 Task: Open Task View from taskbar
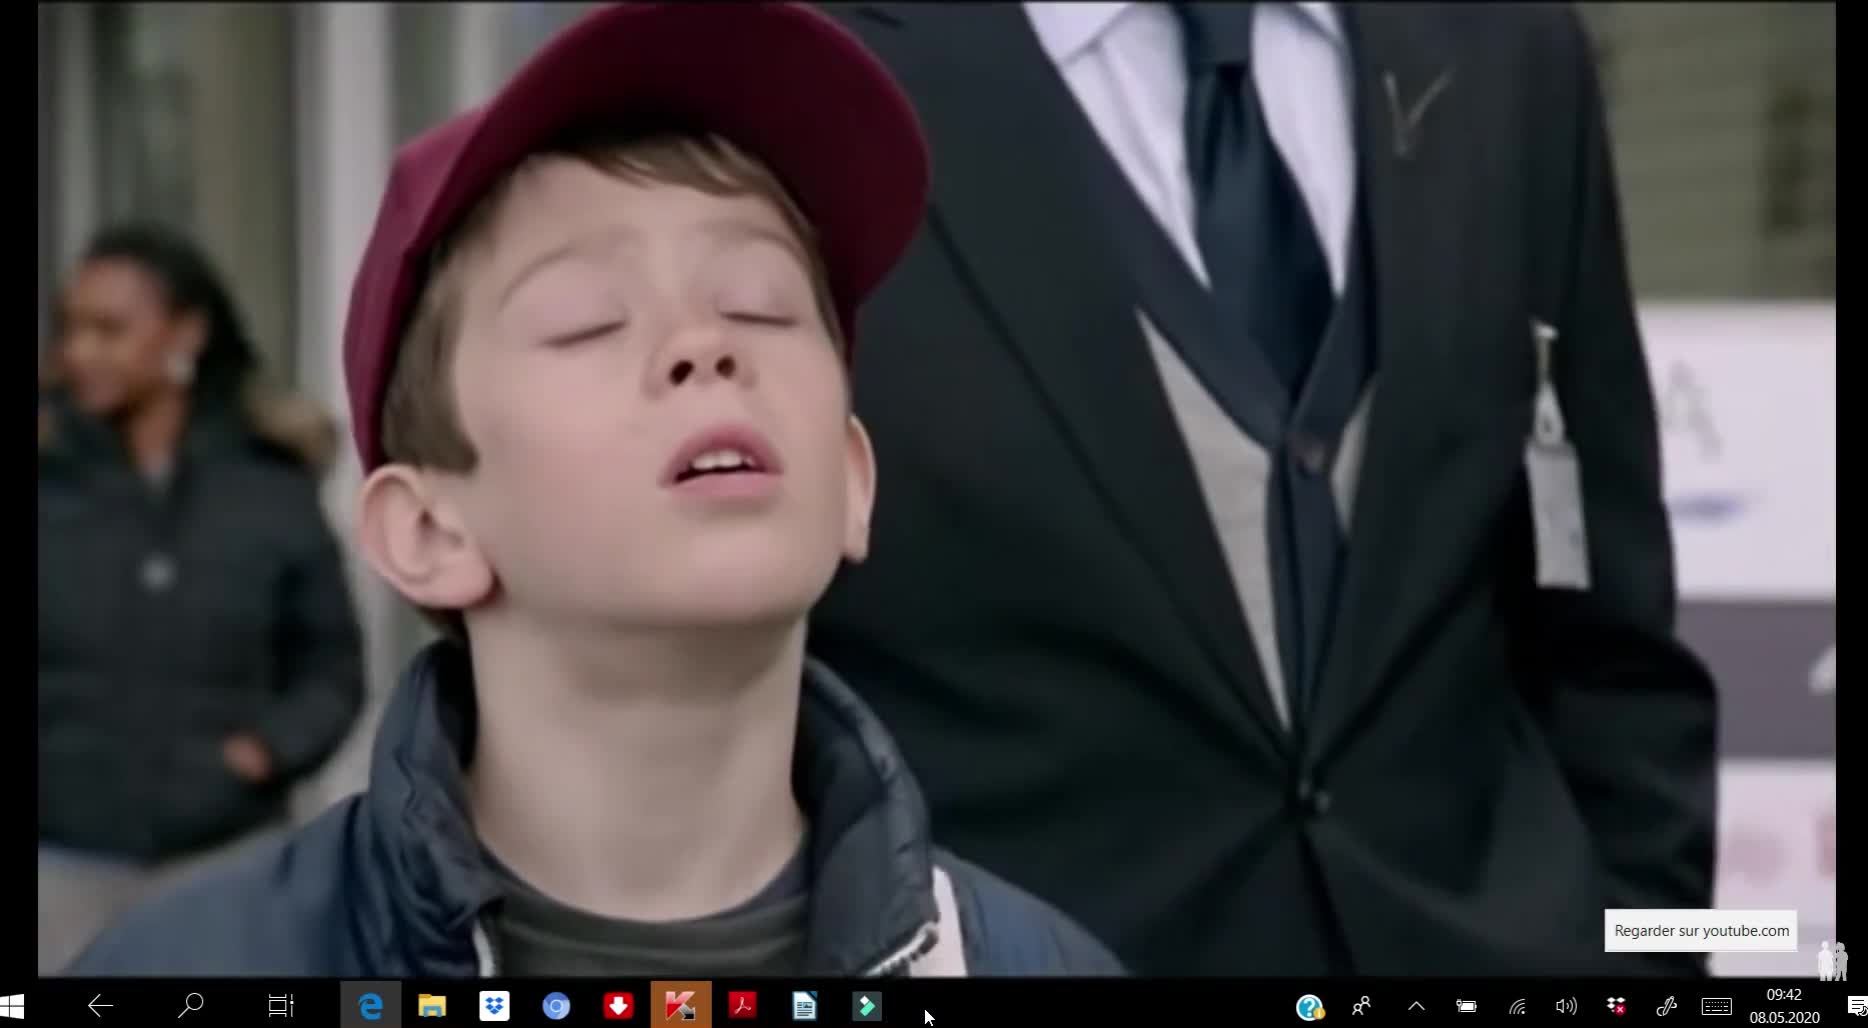tap(281, 1006)
